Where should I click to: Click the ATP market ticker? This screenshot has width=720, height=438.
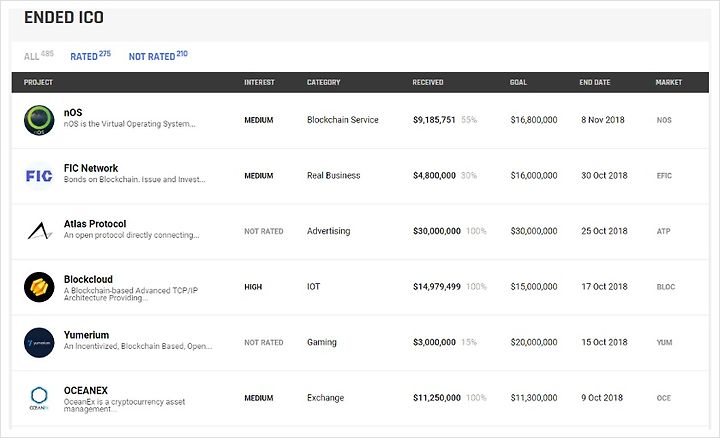click(664, 231)
